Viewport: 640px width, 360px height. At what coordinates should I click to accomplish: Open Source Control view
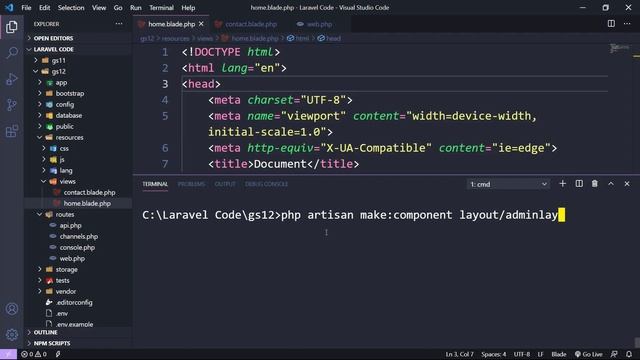click(12, 105)
